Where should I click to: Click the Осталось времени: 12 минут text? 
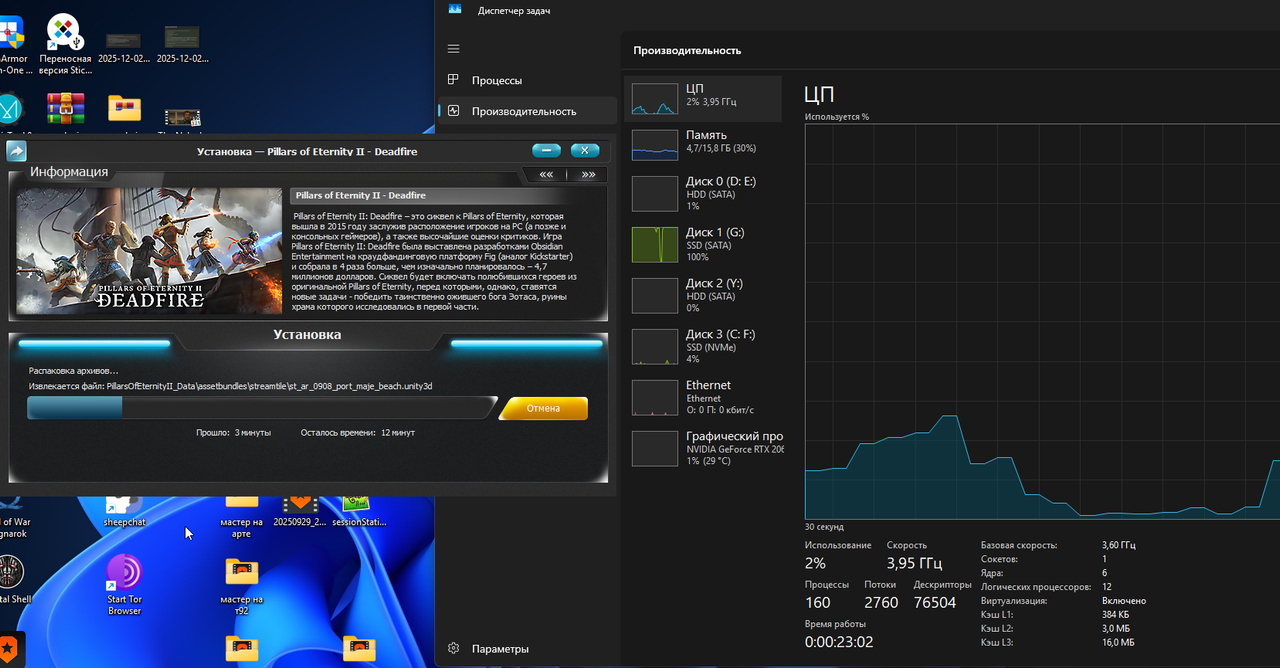[x=358, y=433]
